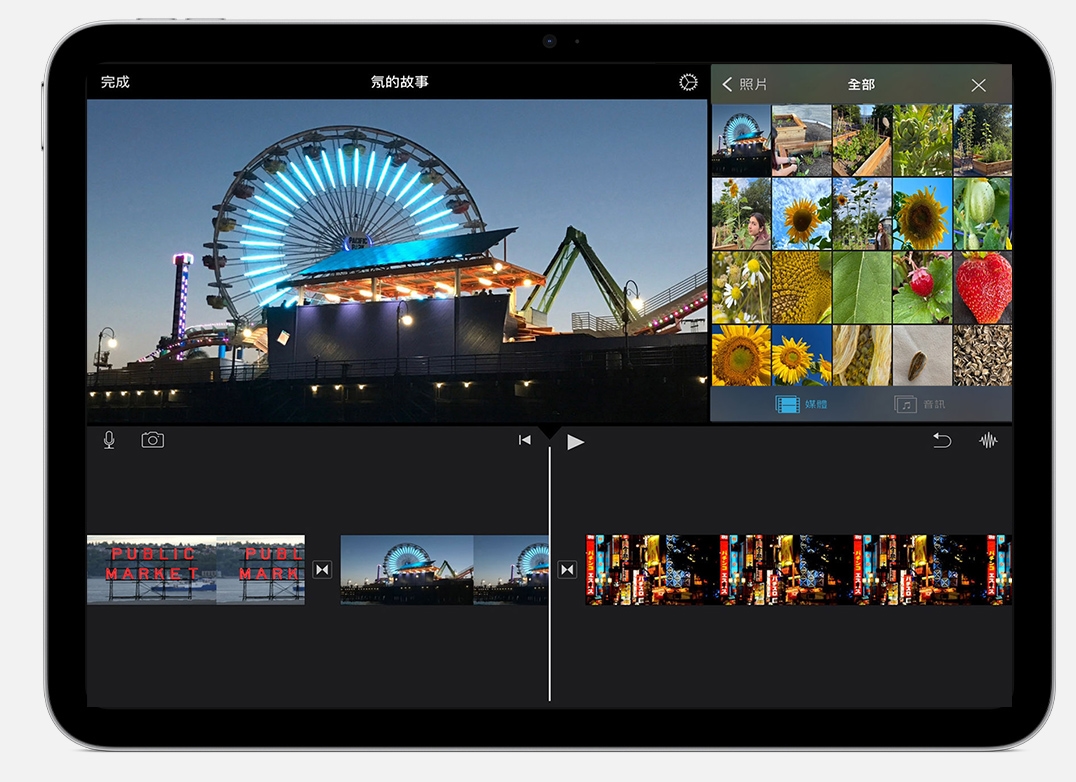Skip to beginning of timeline
This screenshot has width=1076, height=782.
pos(525,441)
